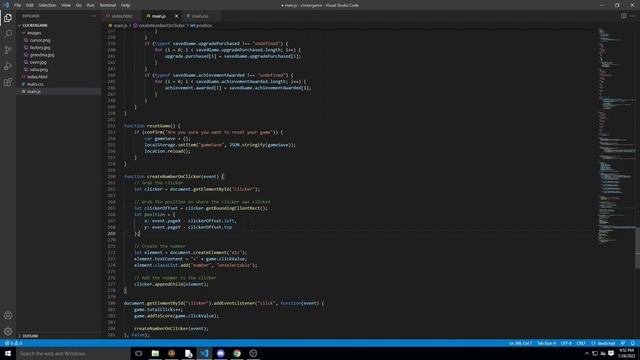Collapse the images folder

tap(34, 33)
